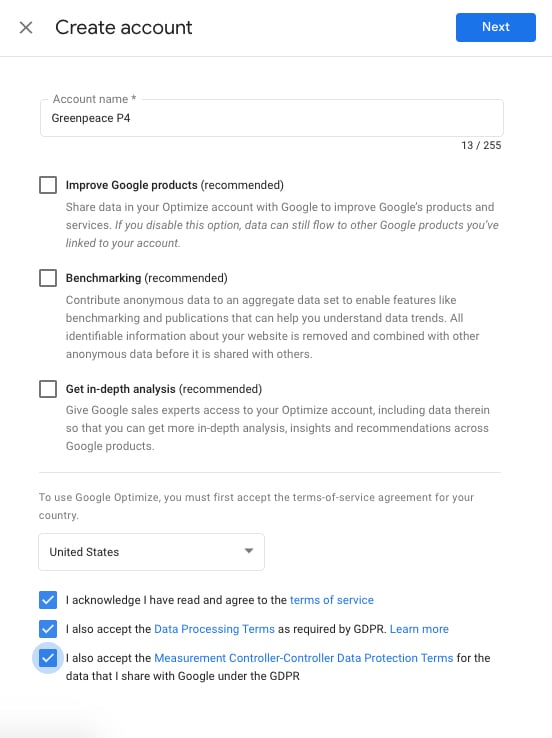The image size is (552, 738).
Task: Uncheck Measurement Controller-Controller terms checkbox
Action: click(x=48, y=658)
